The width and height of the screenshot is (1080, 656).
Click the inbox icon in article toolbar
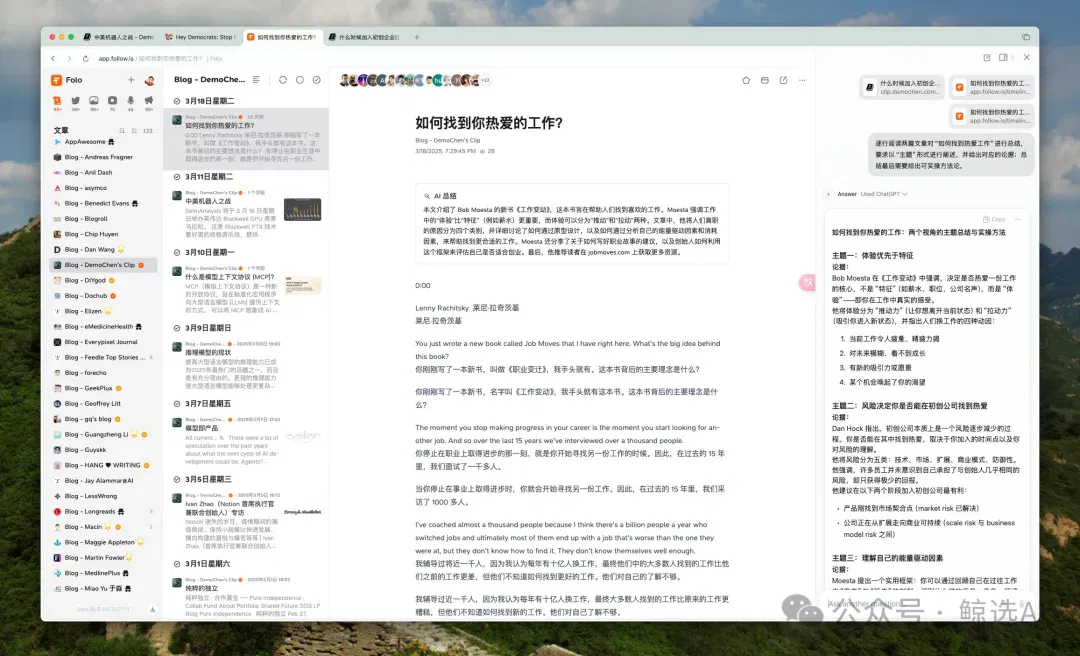765,80
